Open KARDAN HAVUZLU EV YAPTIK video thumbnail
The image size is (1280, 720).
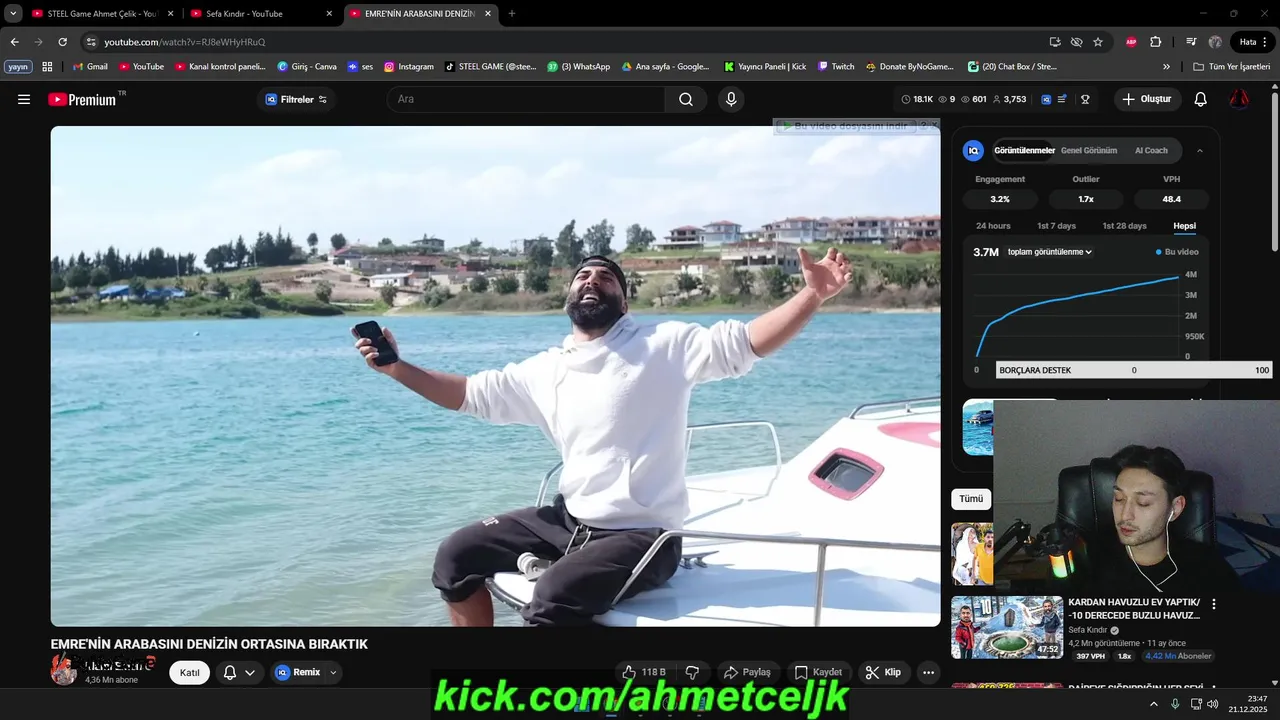tap(1007, 627)
